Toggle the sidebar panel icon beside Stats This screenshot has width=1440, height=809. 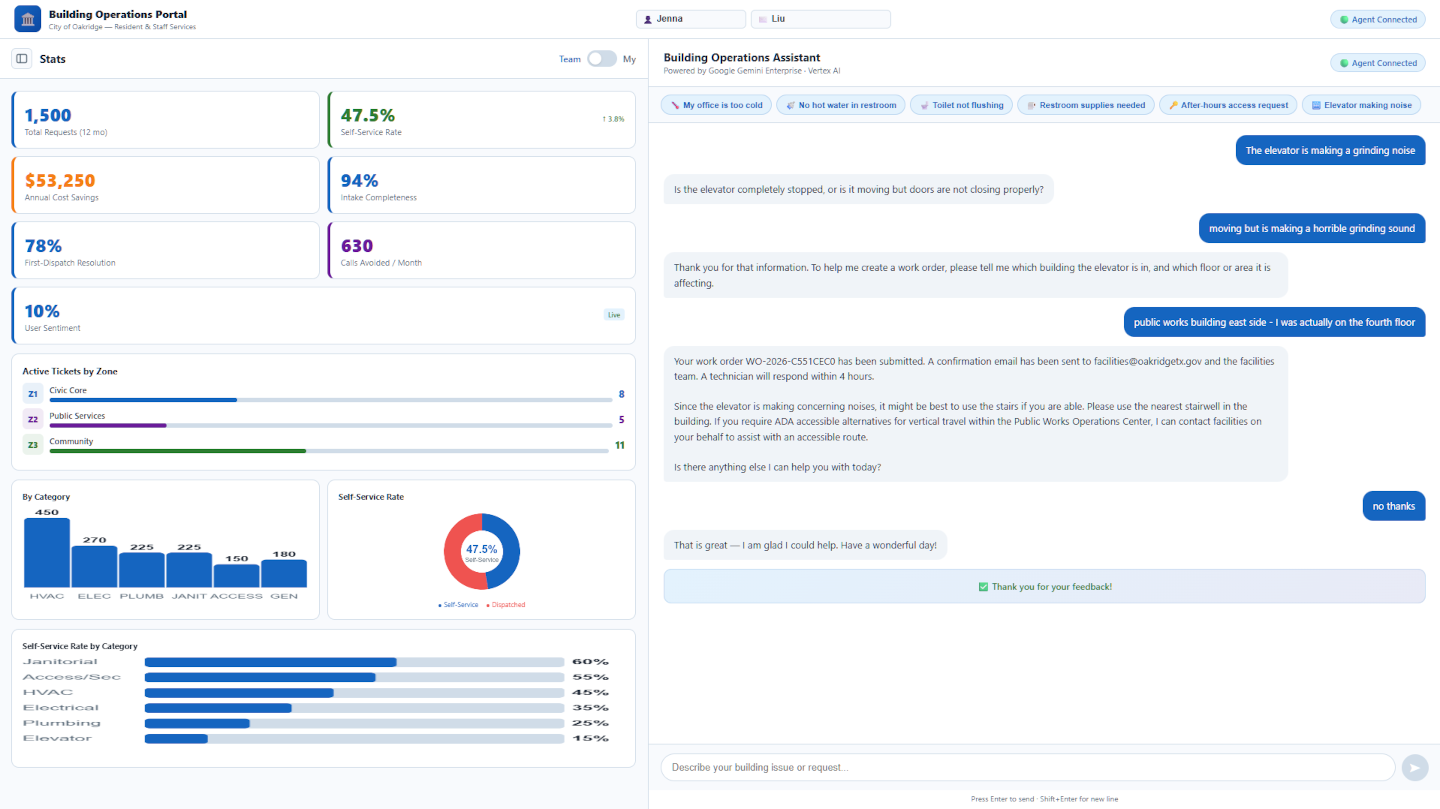tap(22, 59)
